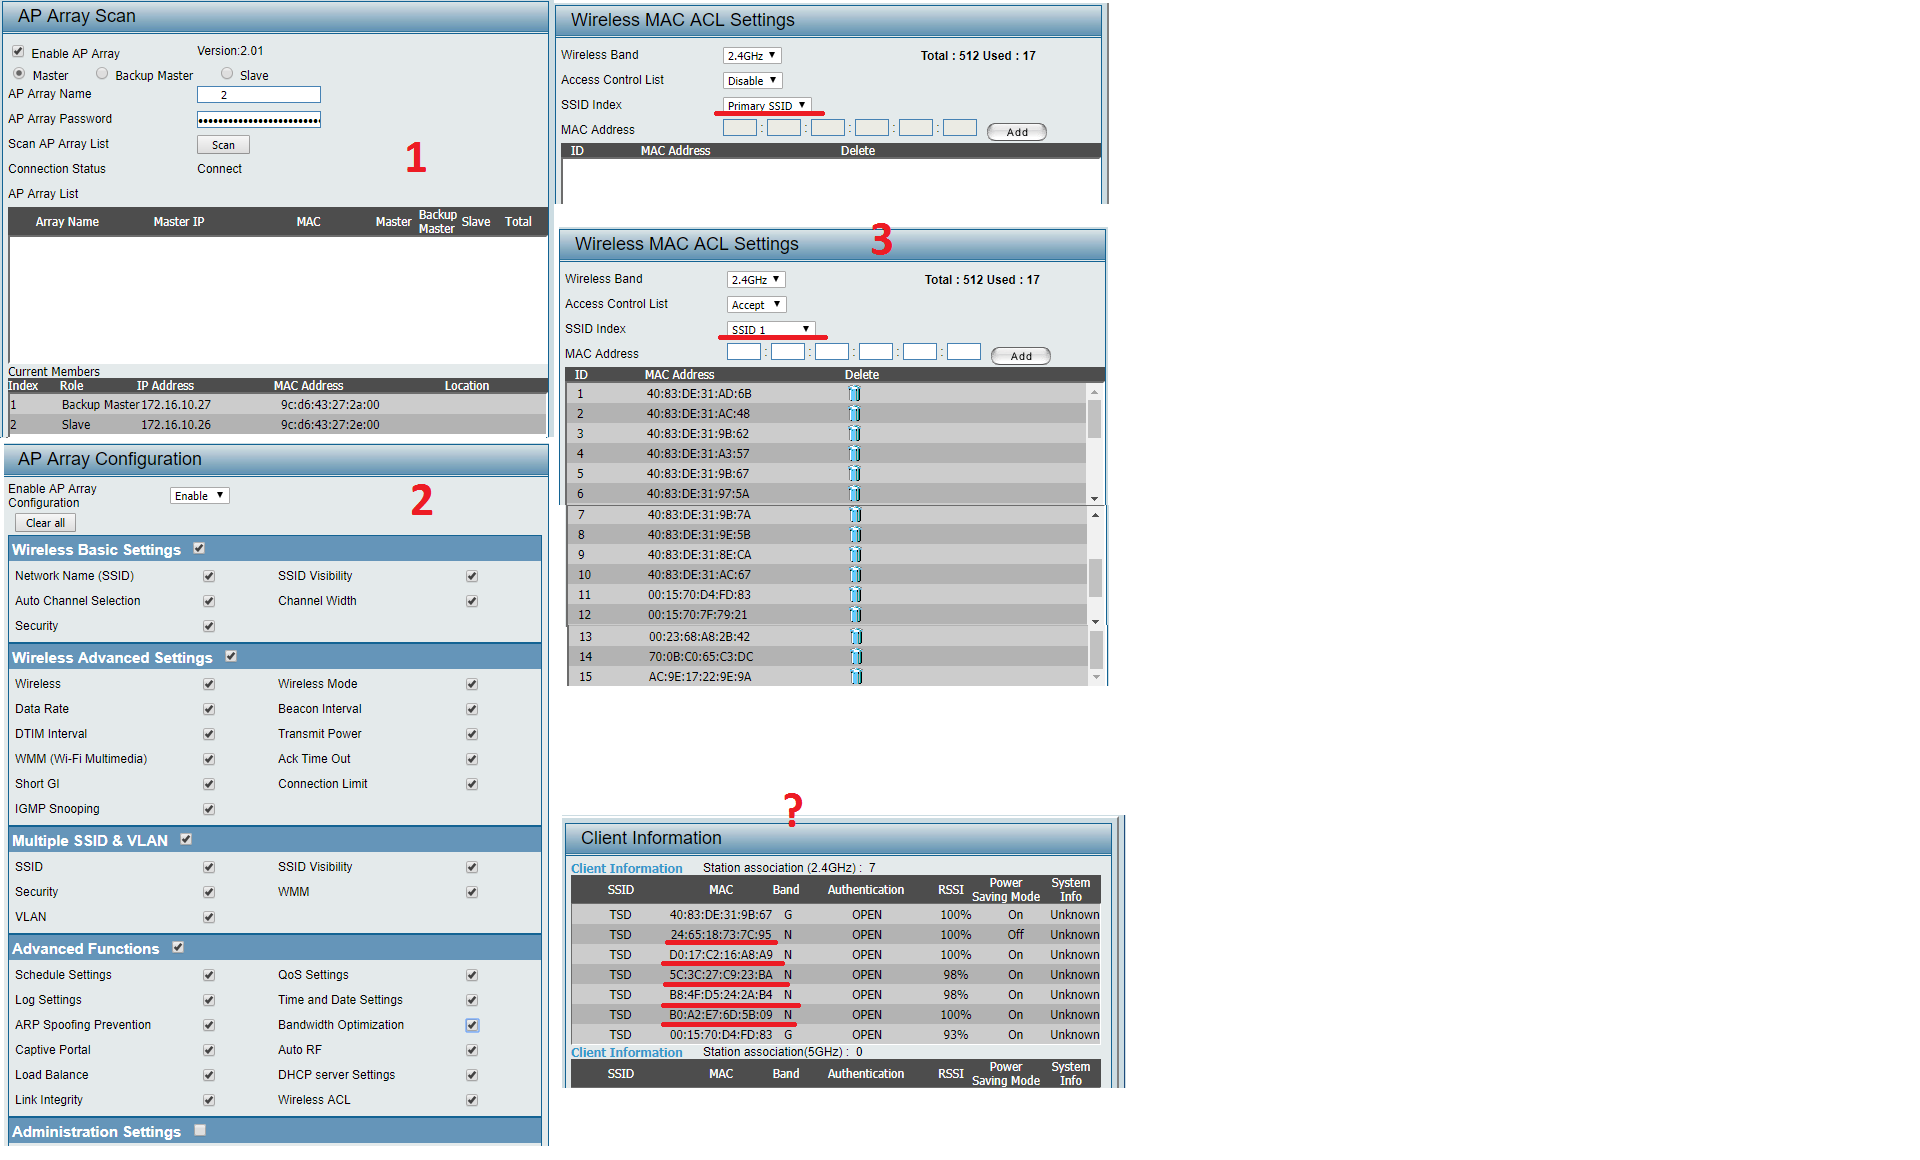The height and width of the screenshot is (1160, 1920).
Task: Open the Enable AP Array Configuration dropdown
Action: coord(199,496)
